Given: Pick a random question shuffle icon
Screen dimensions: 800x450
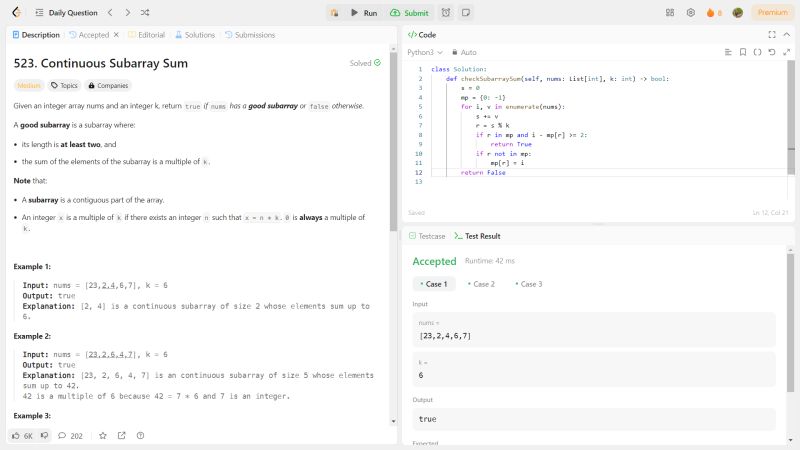Looking at the screenshot, I should 145,13.
